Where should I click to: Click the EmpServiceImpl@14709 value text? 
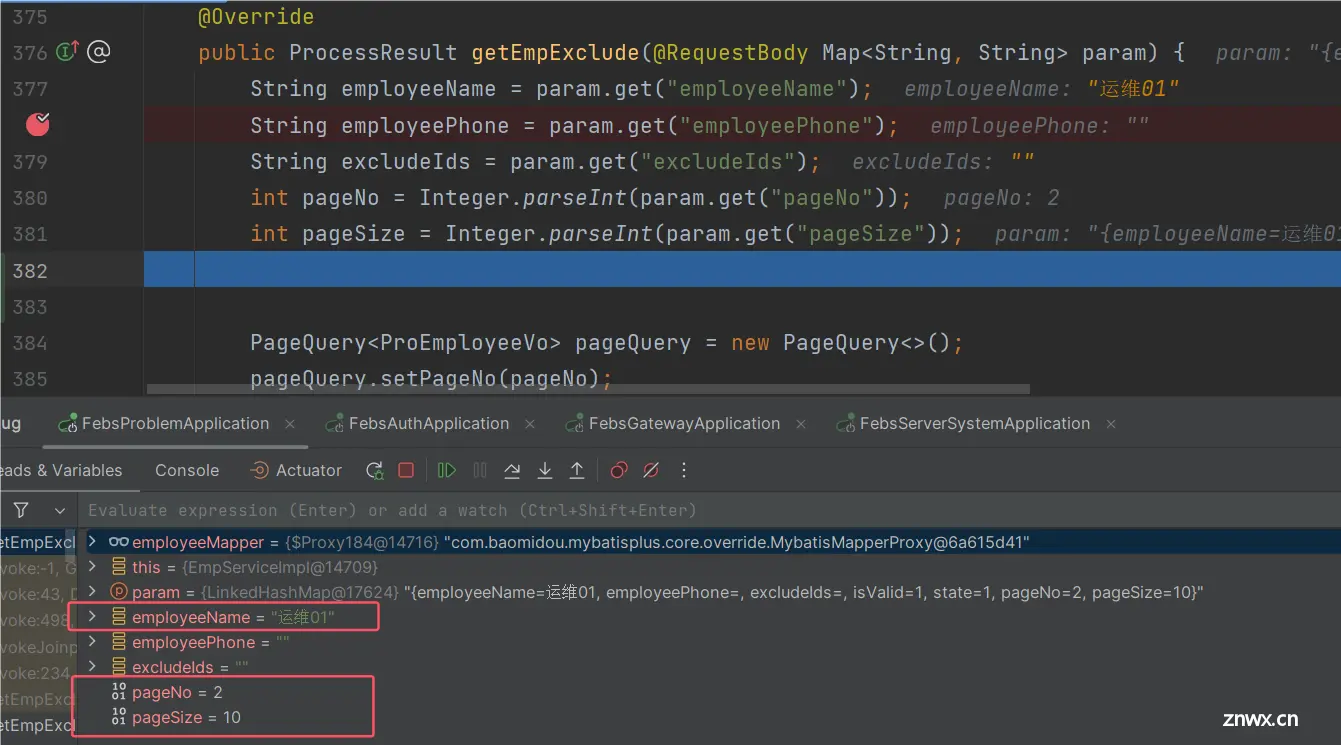(279, 567)
